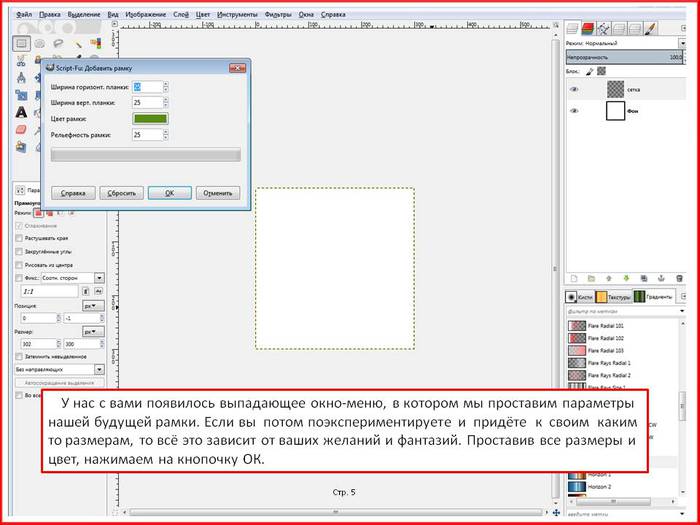Click lock pixels brush icon
Viewport: 700px width, 525px height.
pos(589,71)
